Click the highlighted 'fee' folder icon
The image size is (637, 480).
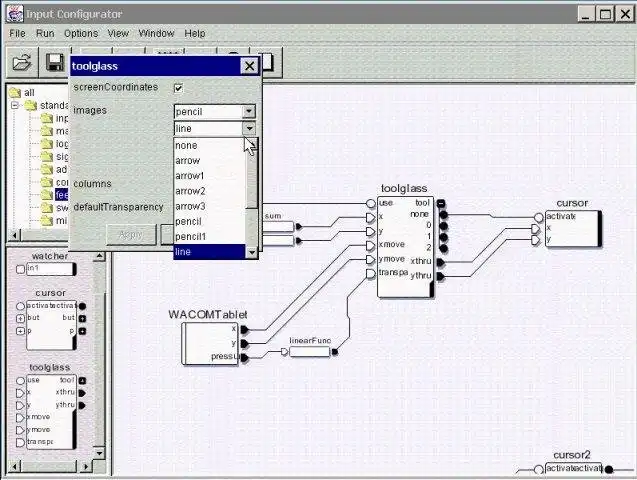point(48,195)
